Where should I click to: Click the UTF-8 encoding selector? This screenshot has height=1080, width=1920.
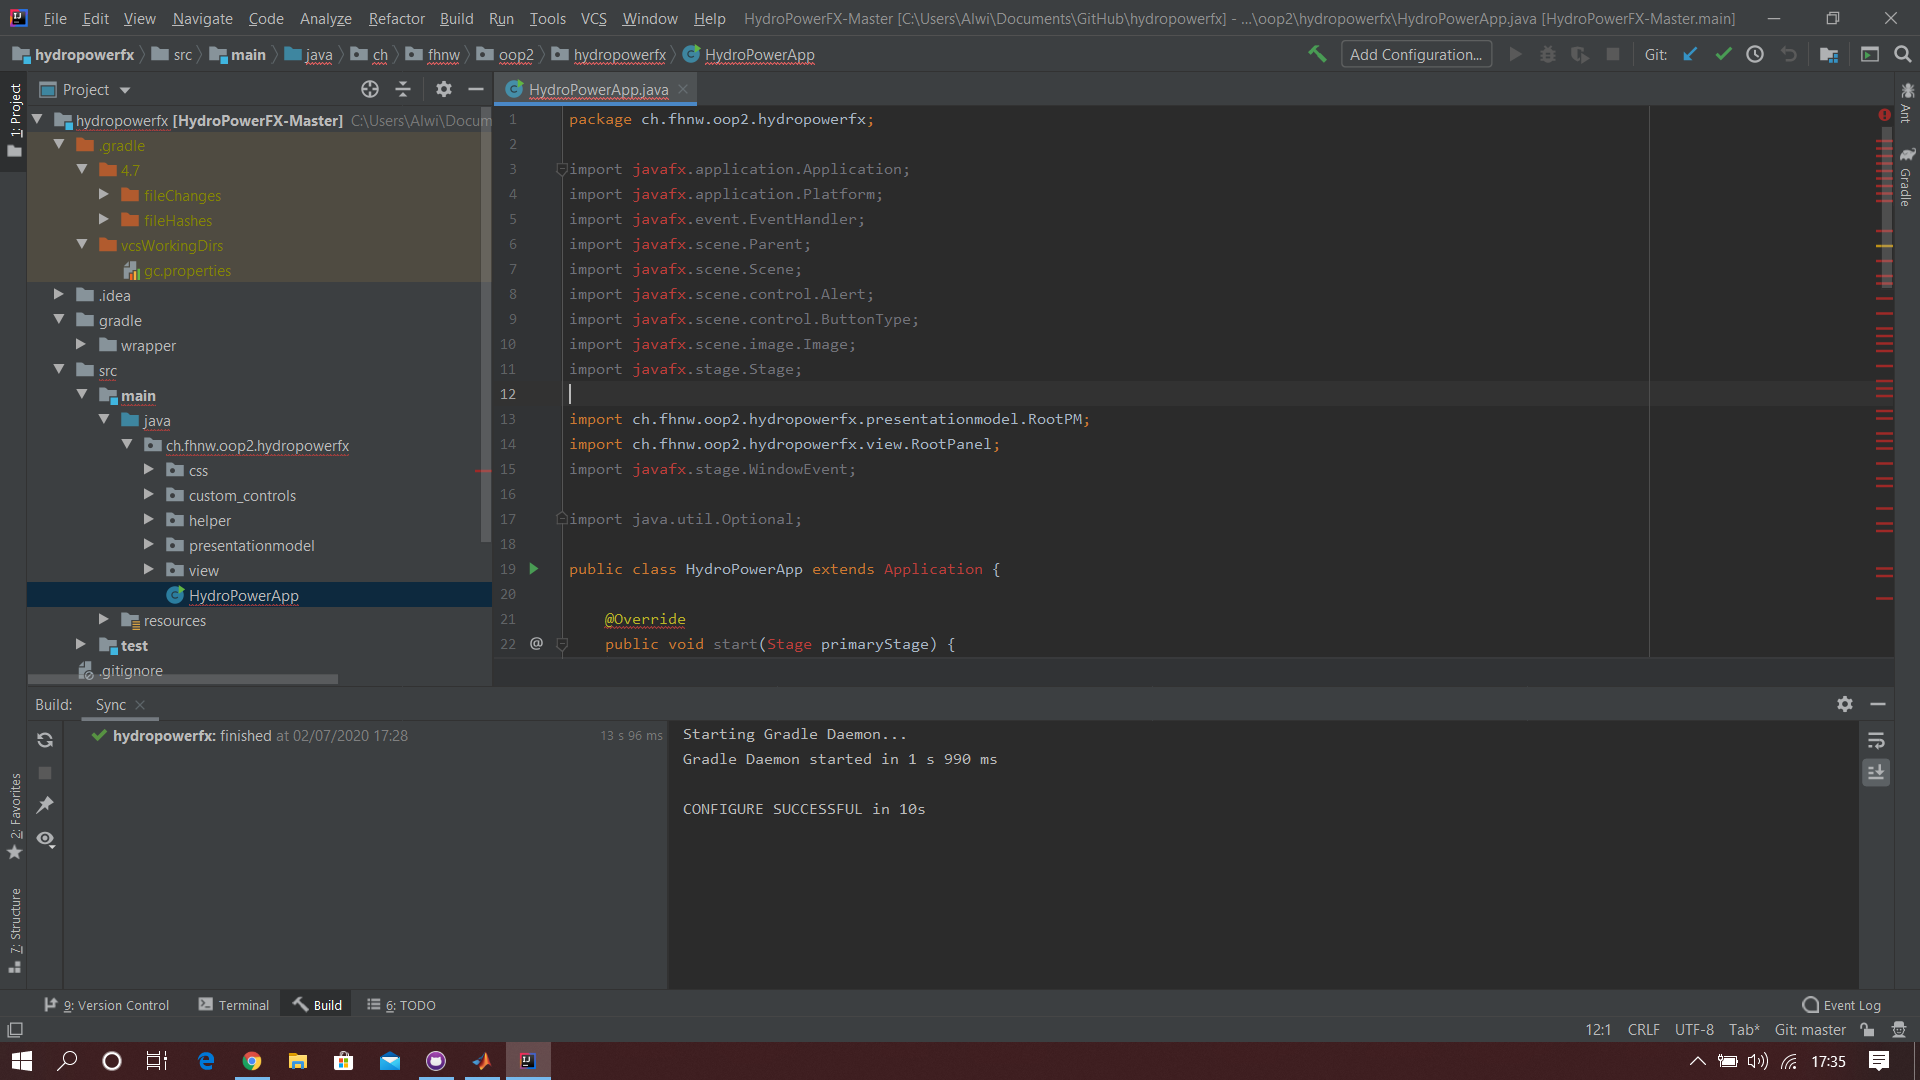click(x=1694, y=1030)
